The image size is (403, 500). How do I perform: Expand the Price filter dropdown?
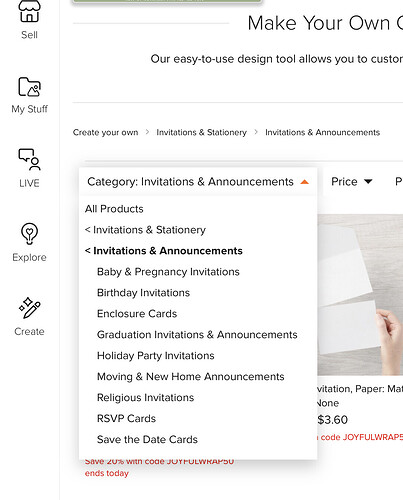tap(352, 182)
